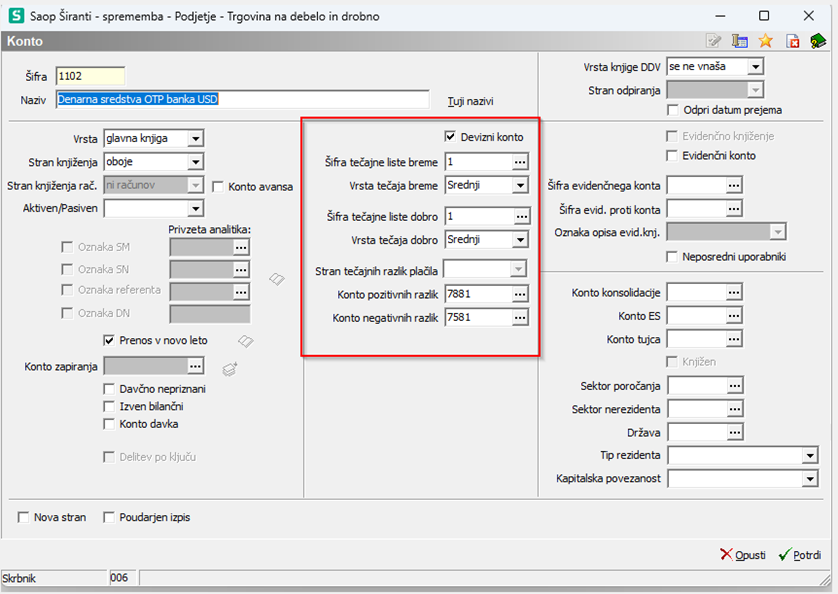Expand the Tip rezidenta dropdown
Screen dimensions: 838x594
coord(810,456)
